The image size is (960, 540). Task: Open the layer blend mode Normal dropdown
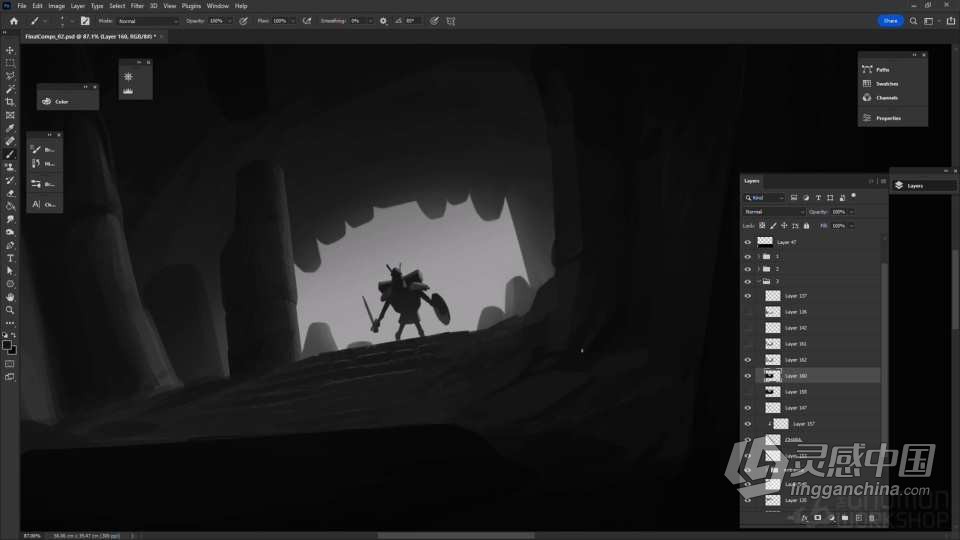pos(774,212)
